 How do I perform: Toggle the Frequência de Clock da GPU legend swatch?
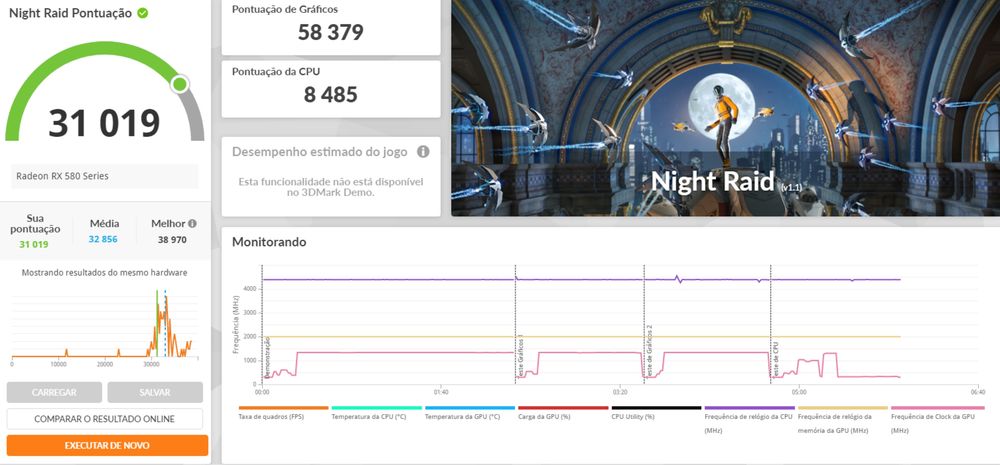tap(938, 408)
